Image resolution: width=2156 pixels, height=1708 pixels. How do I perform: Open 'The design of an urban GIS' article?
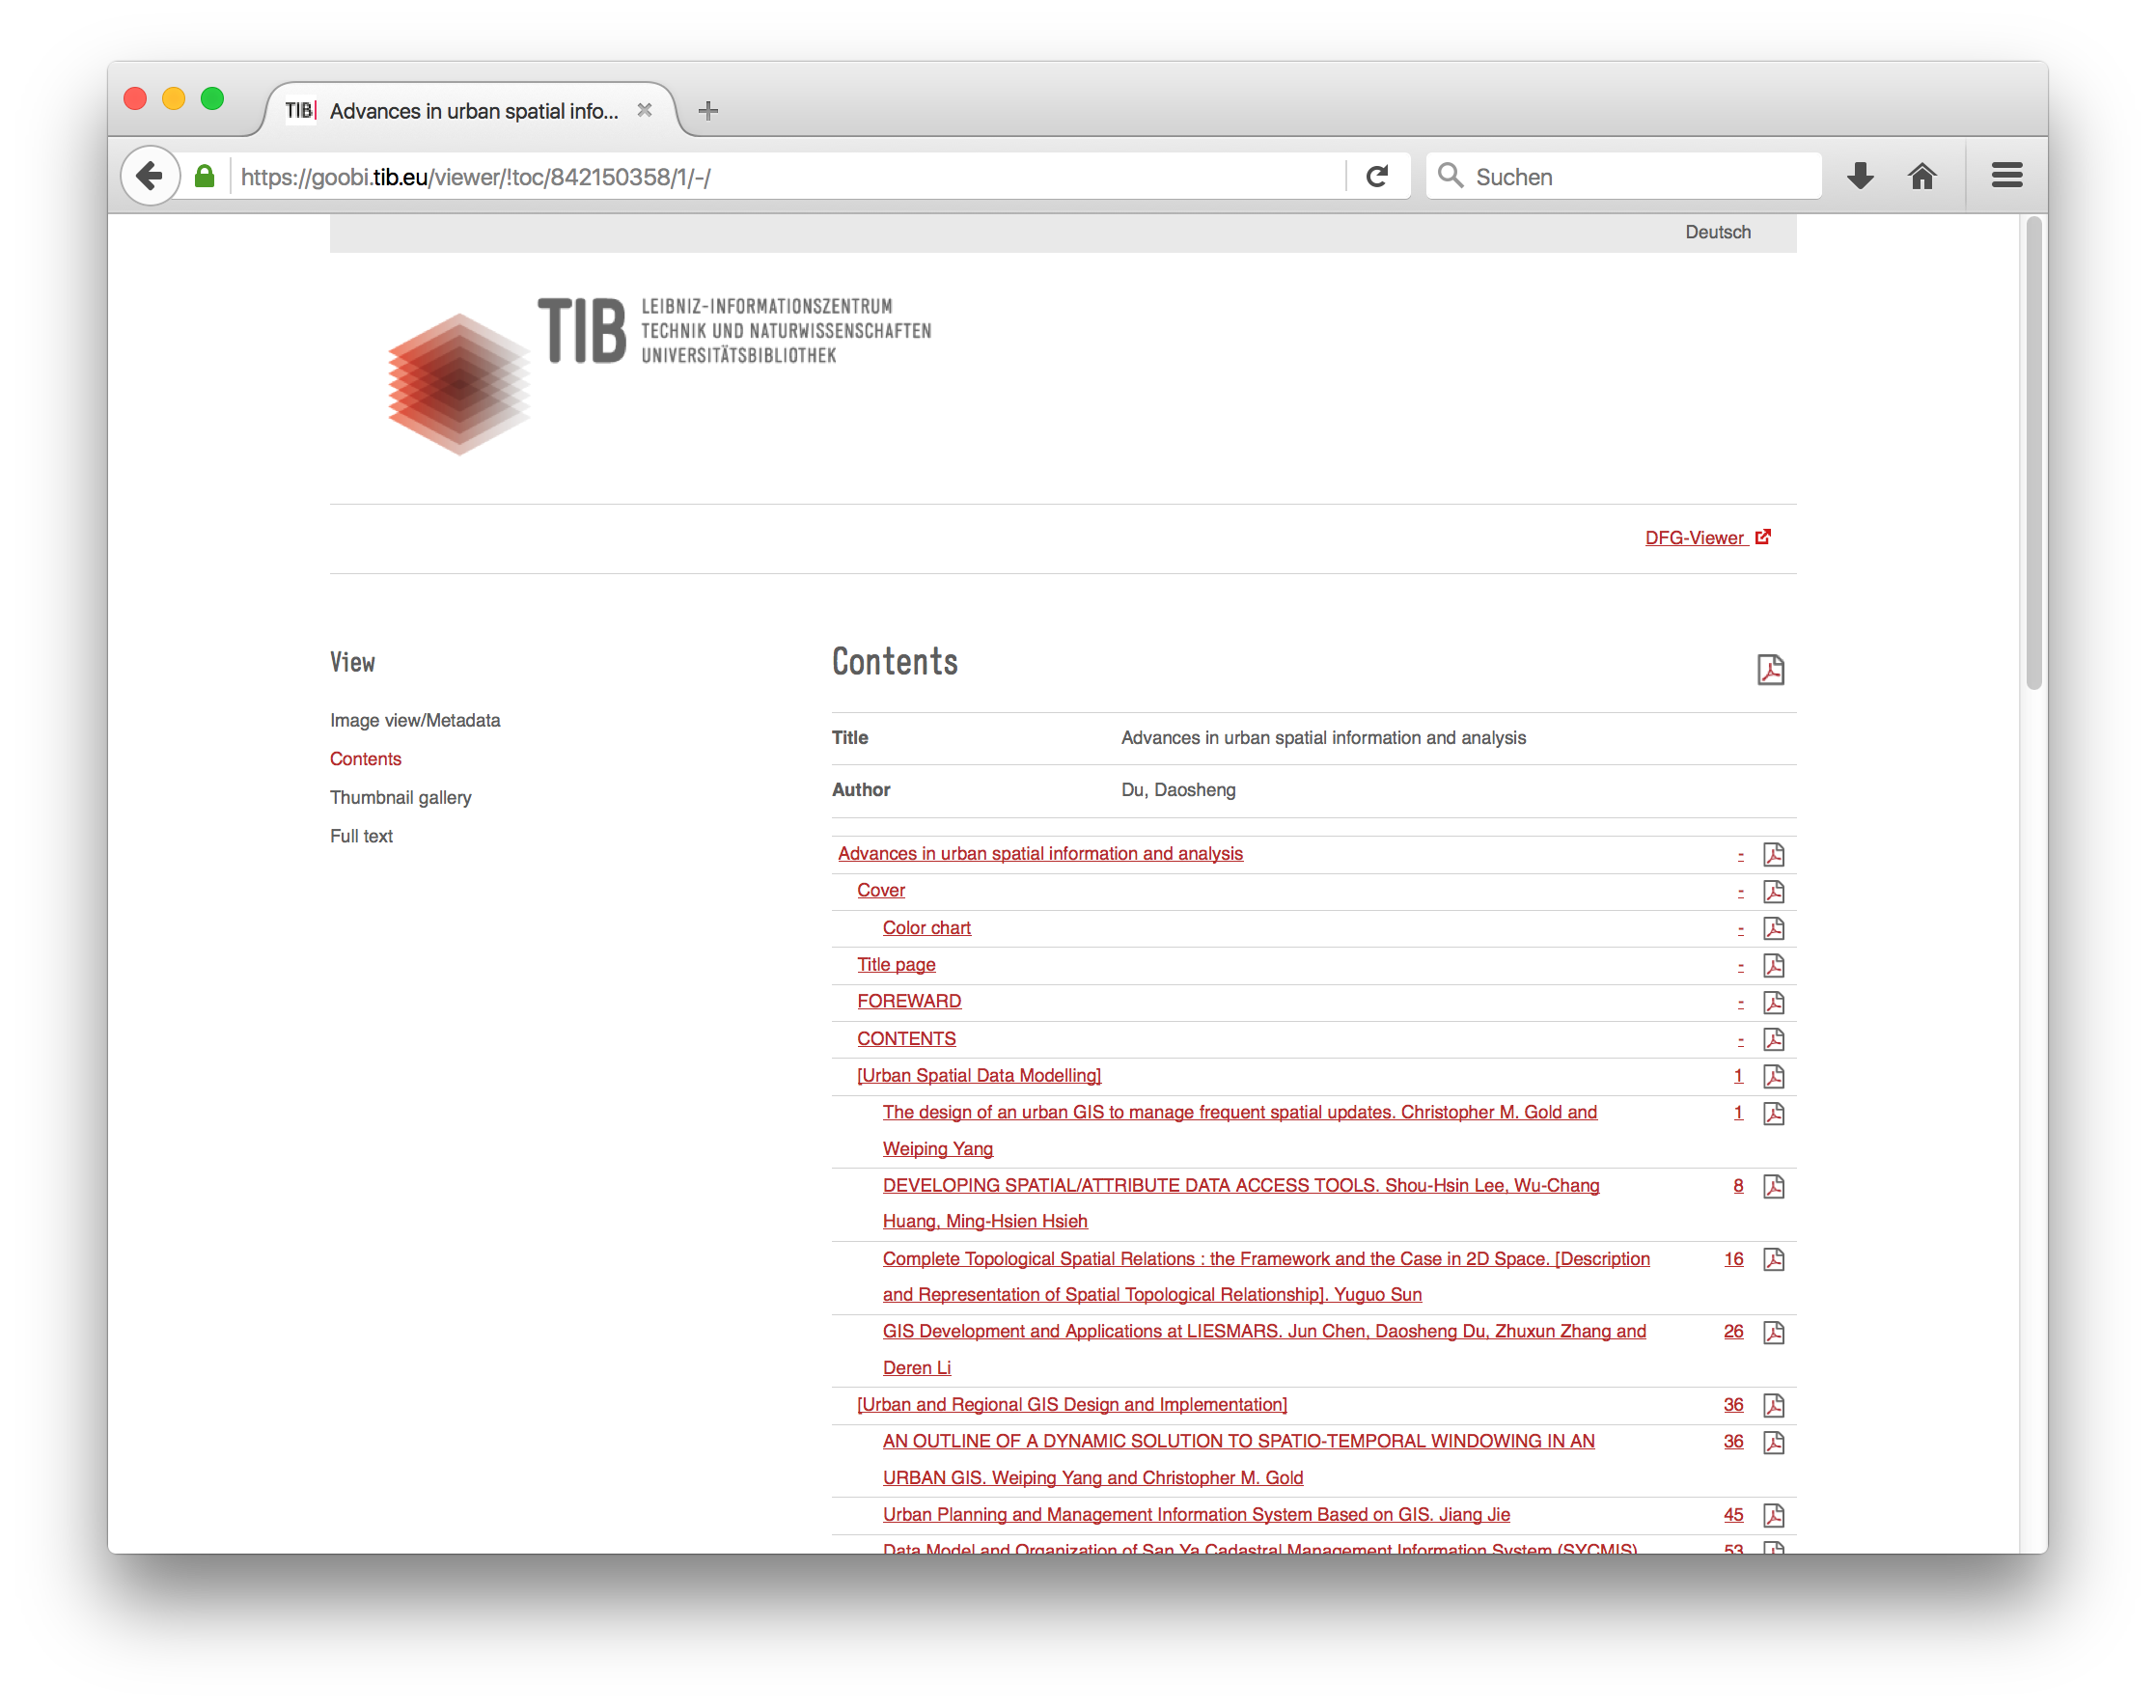1240,1130
